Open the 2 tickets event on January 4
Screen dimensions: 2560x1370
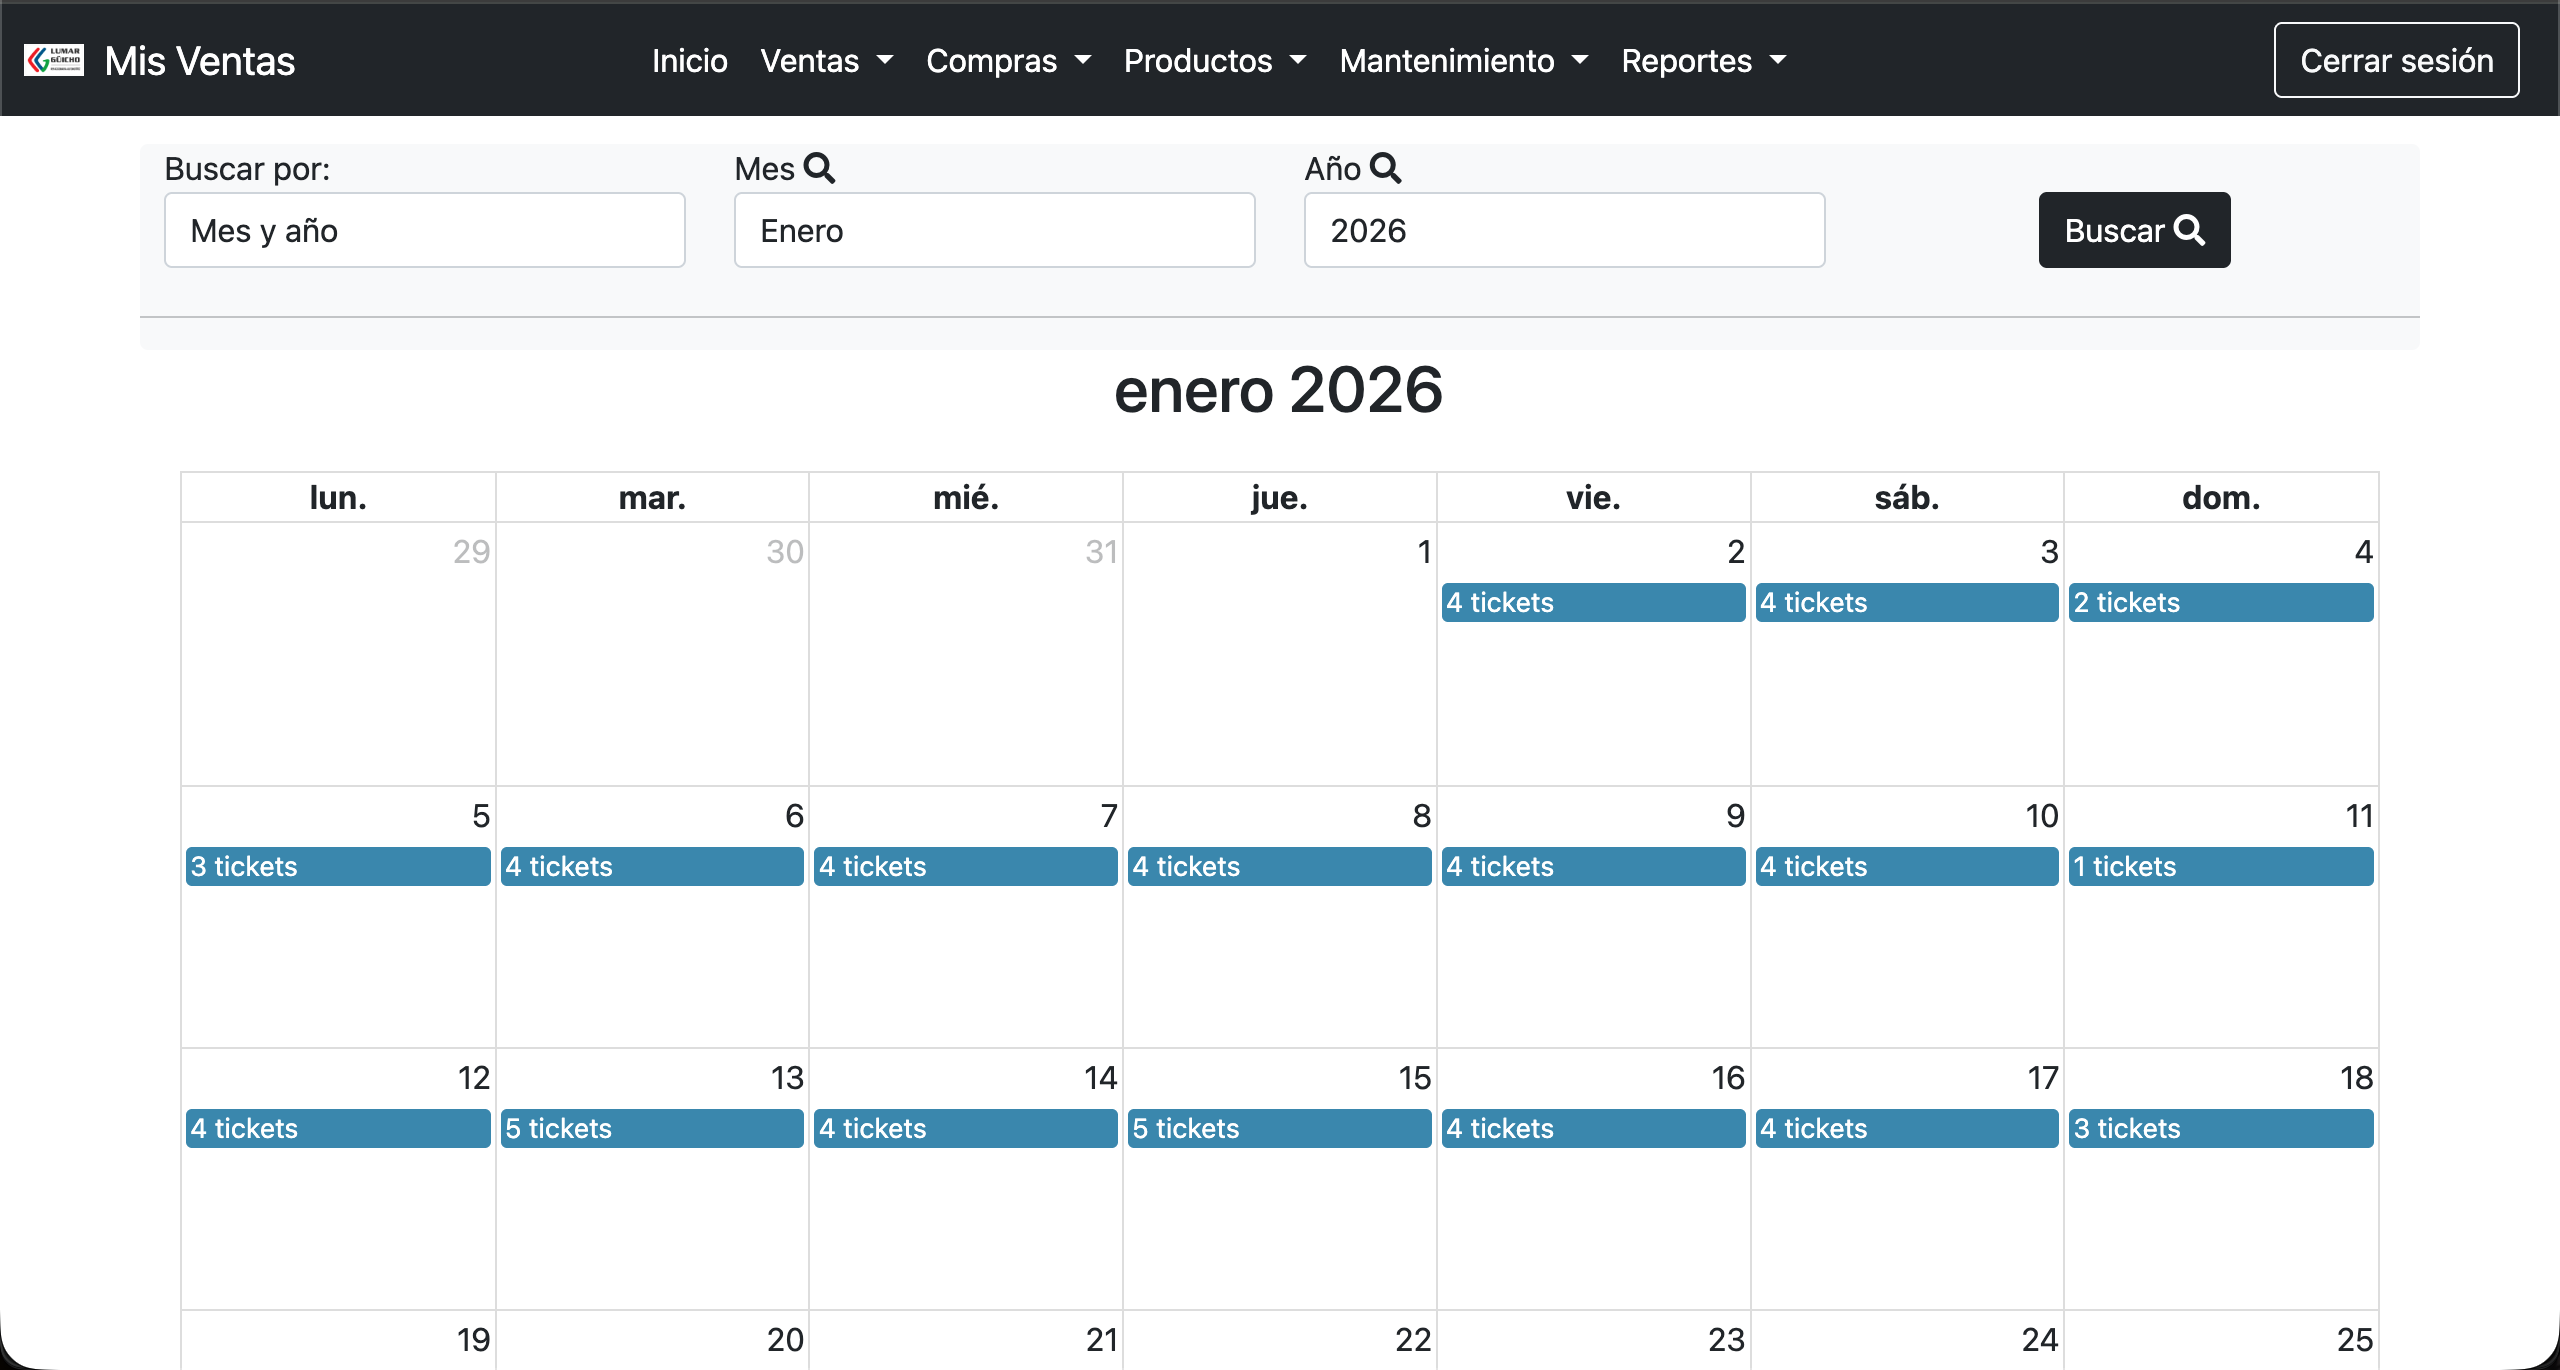2221,603
